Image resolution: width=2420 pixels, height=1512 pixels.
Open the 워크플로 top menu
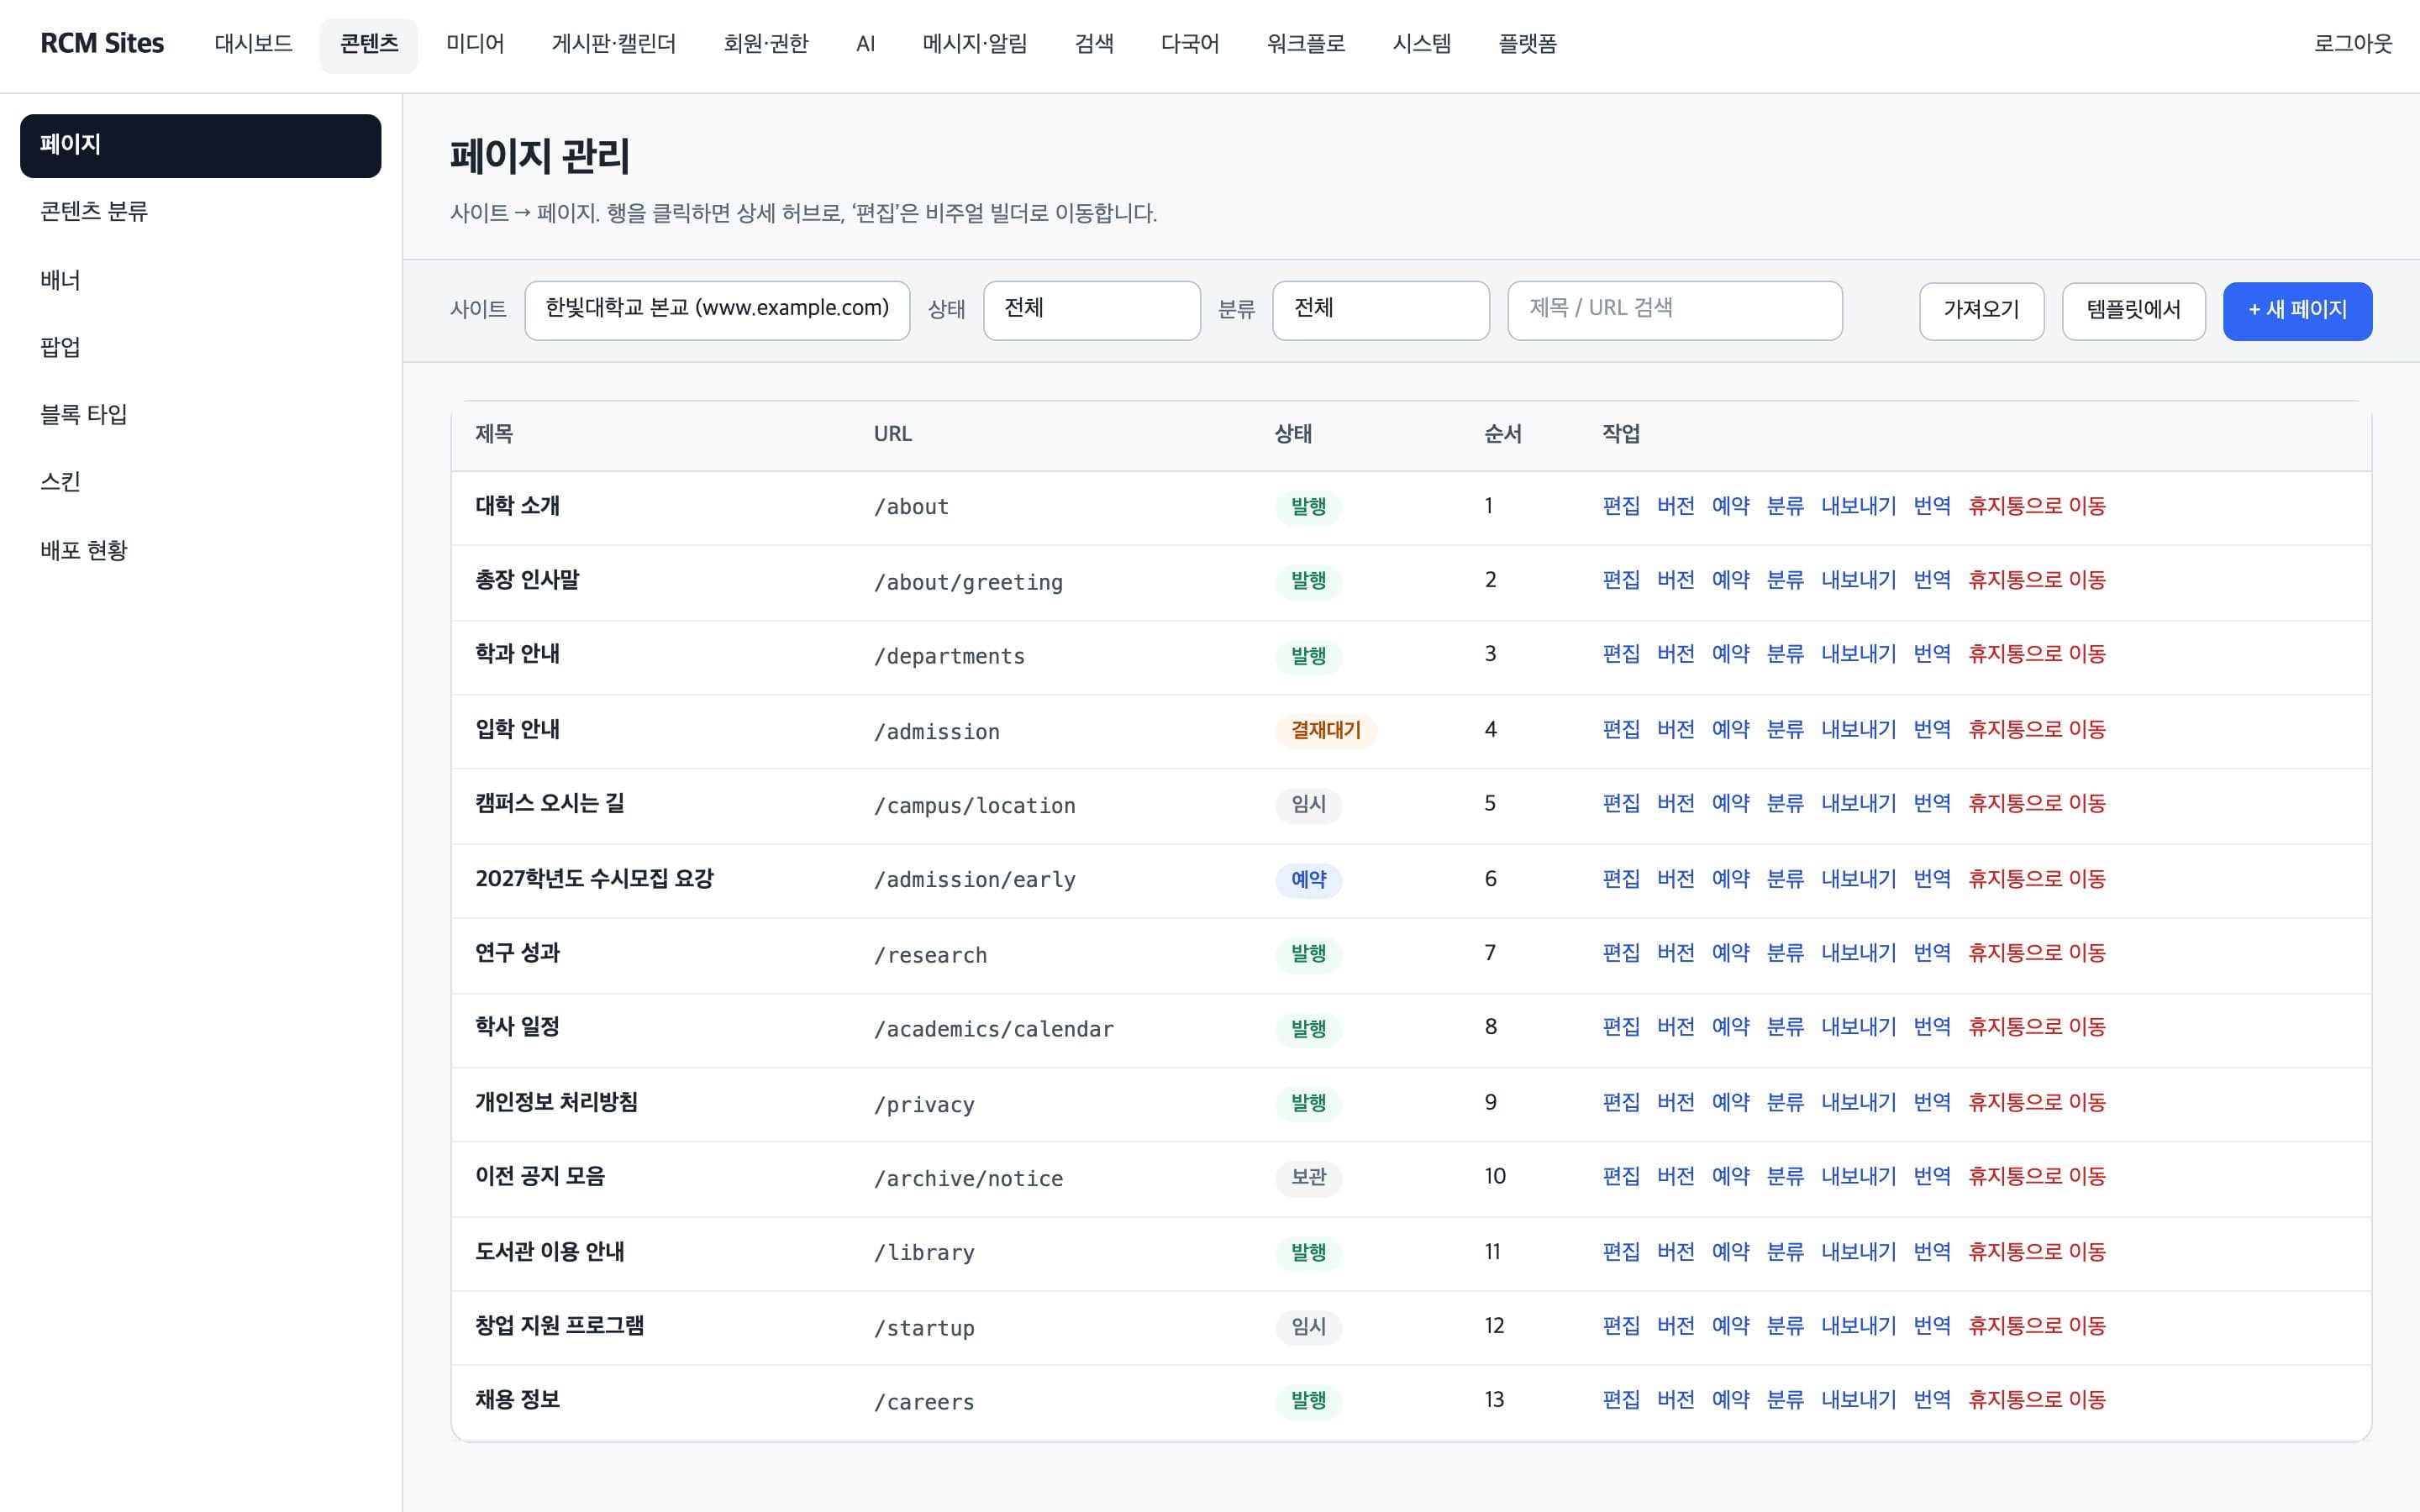tap(1305, 44)
